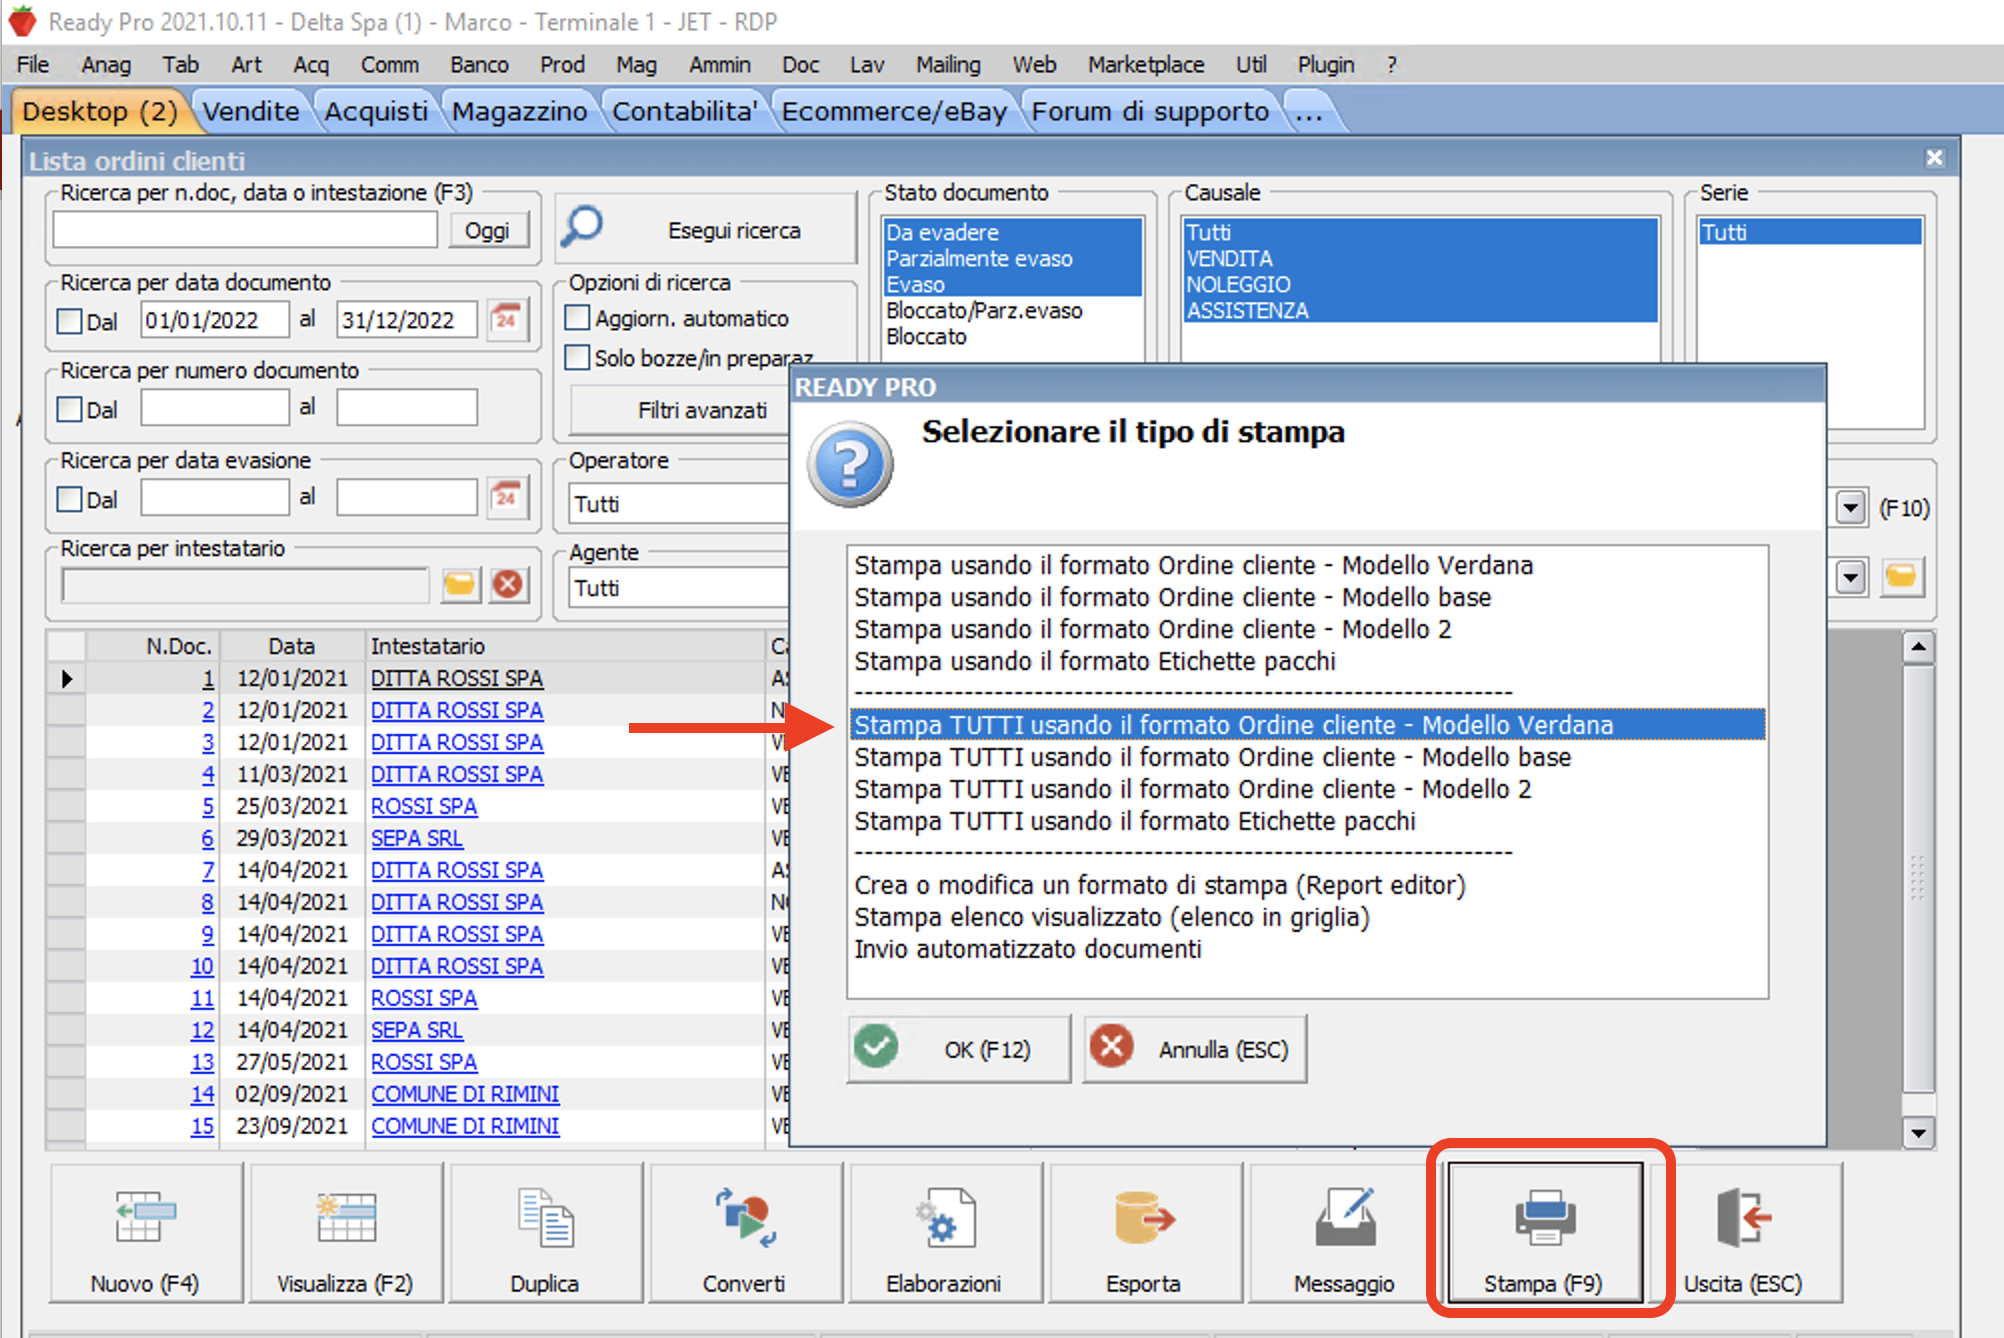Toggle Aggiorn. automatico checkbox
This screenshot has width=2004, height=1338.
[577, 318]
